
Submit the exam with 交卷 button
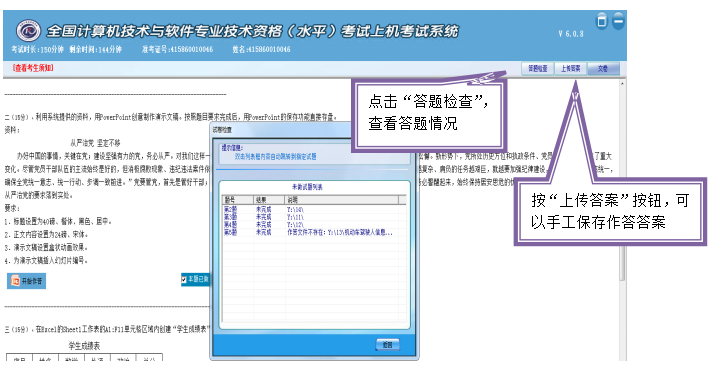click(603, 69)
